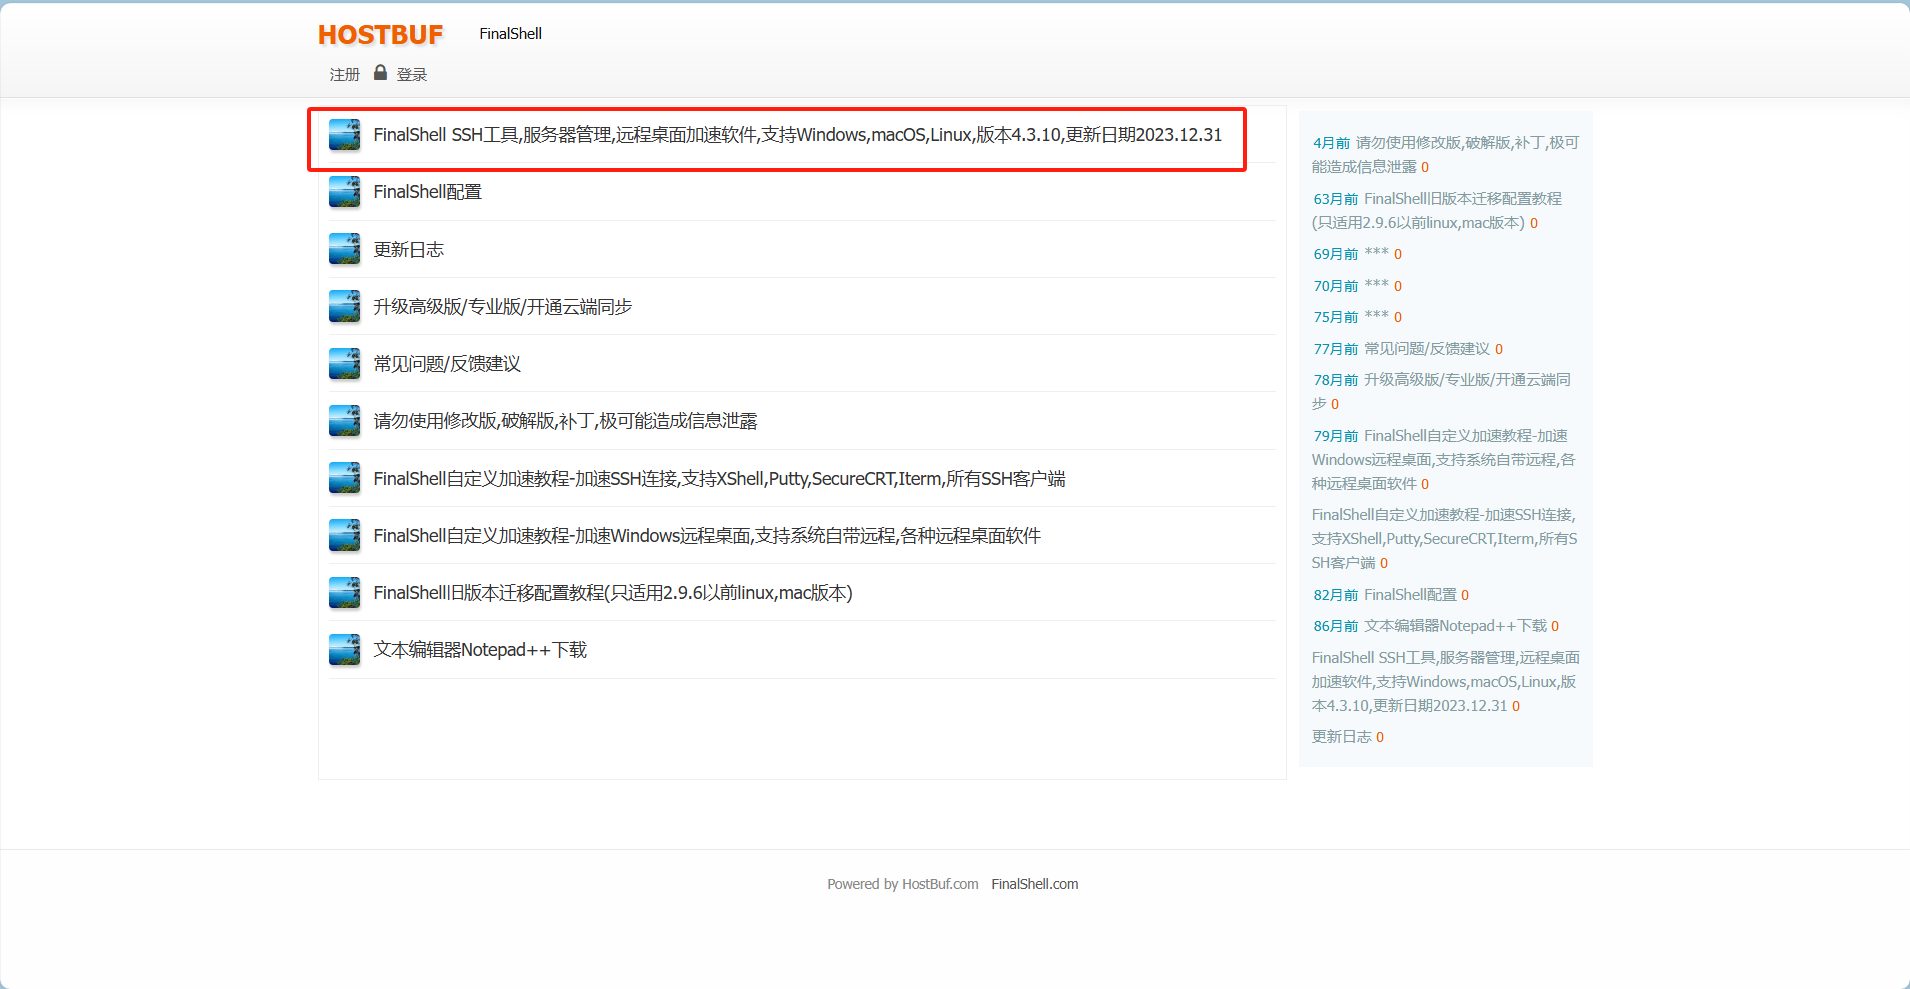
Task: Open 文本编辑器Notepad++下载 thread in main list
Action: coord(480,650)
